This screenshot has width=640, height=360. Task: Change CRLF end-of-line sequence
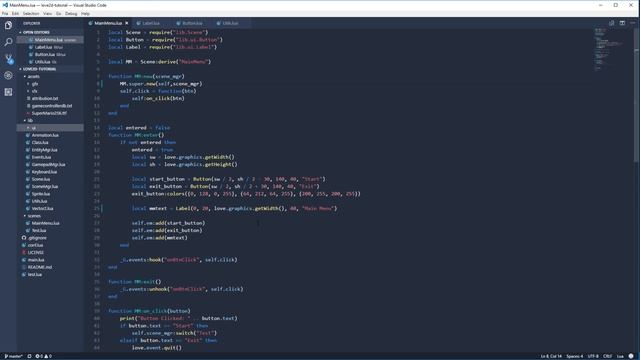[x=607, y=356]
